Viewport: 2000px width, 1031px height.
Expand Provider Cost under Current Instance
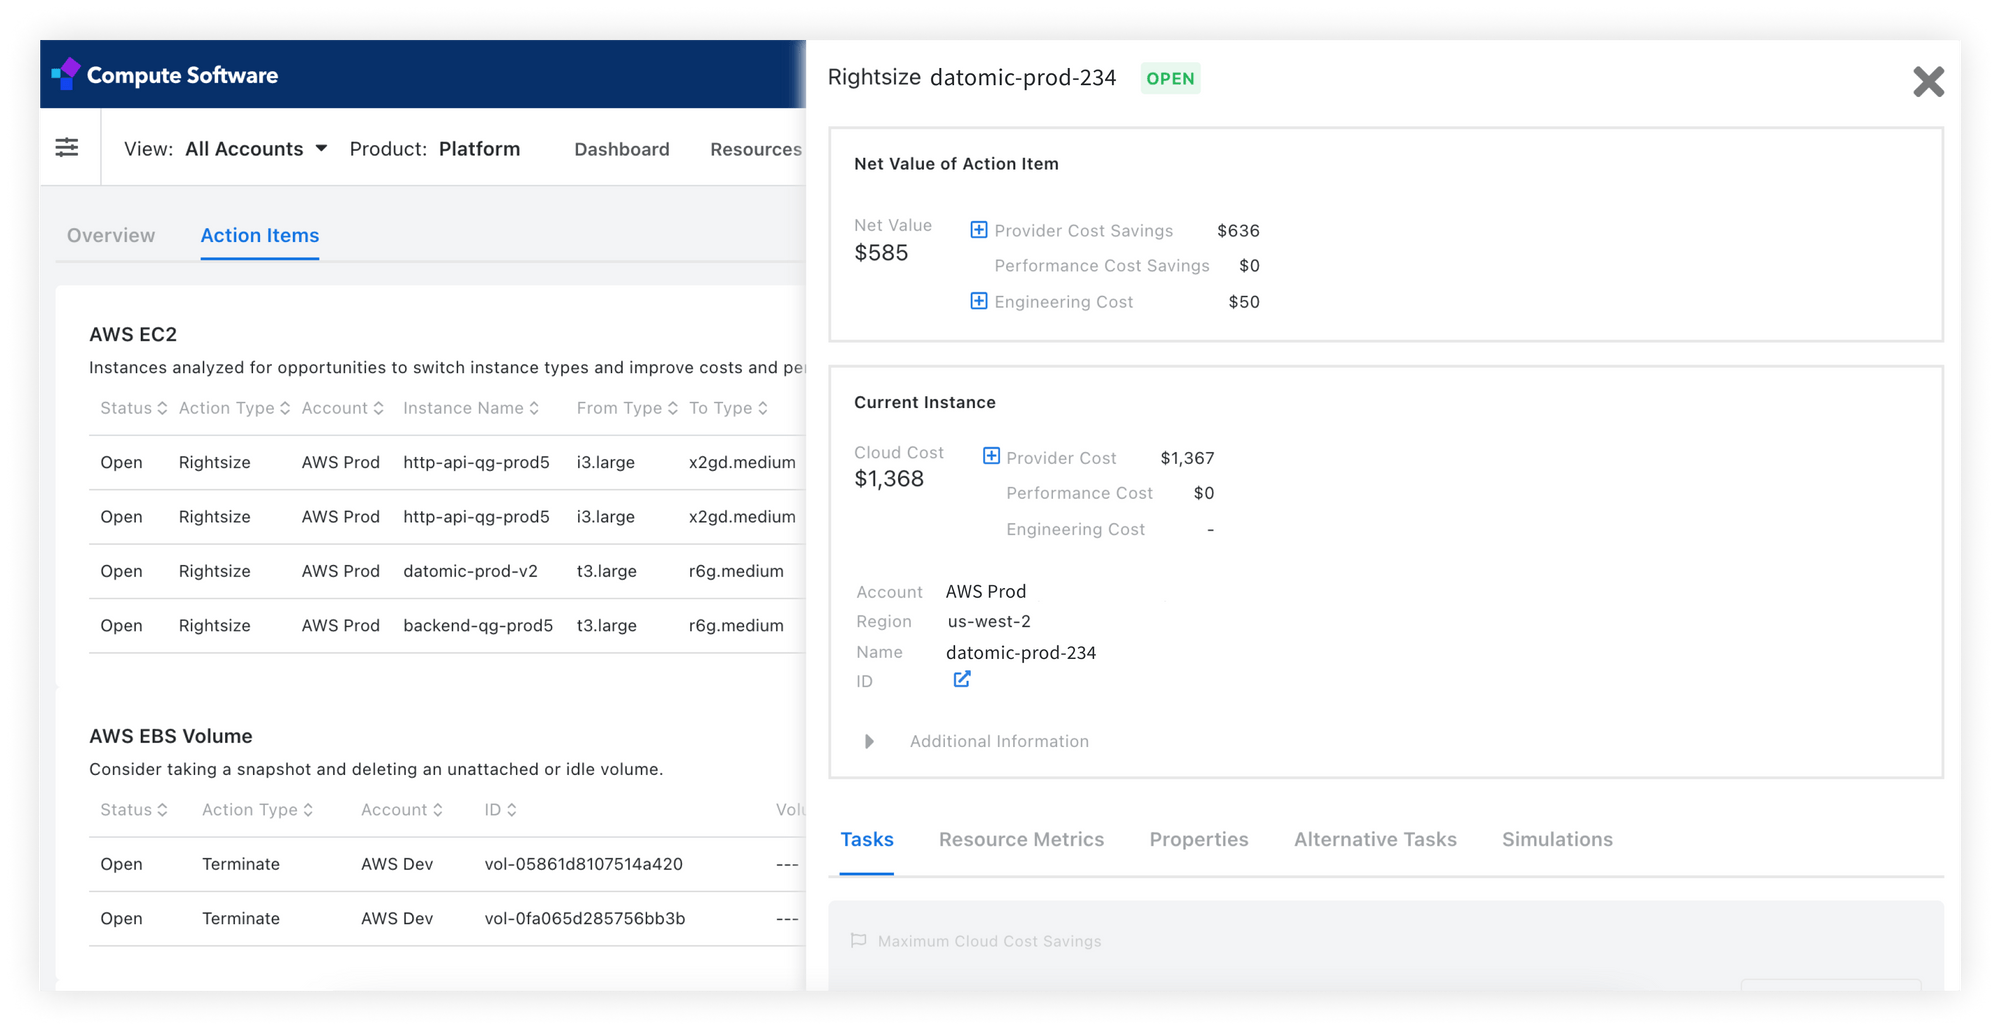[991, 456]
